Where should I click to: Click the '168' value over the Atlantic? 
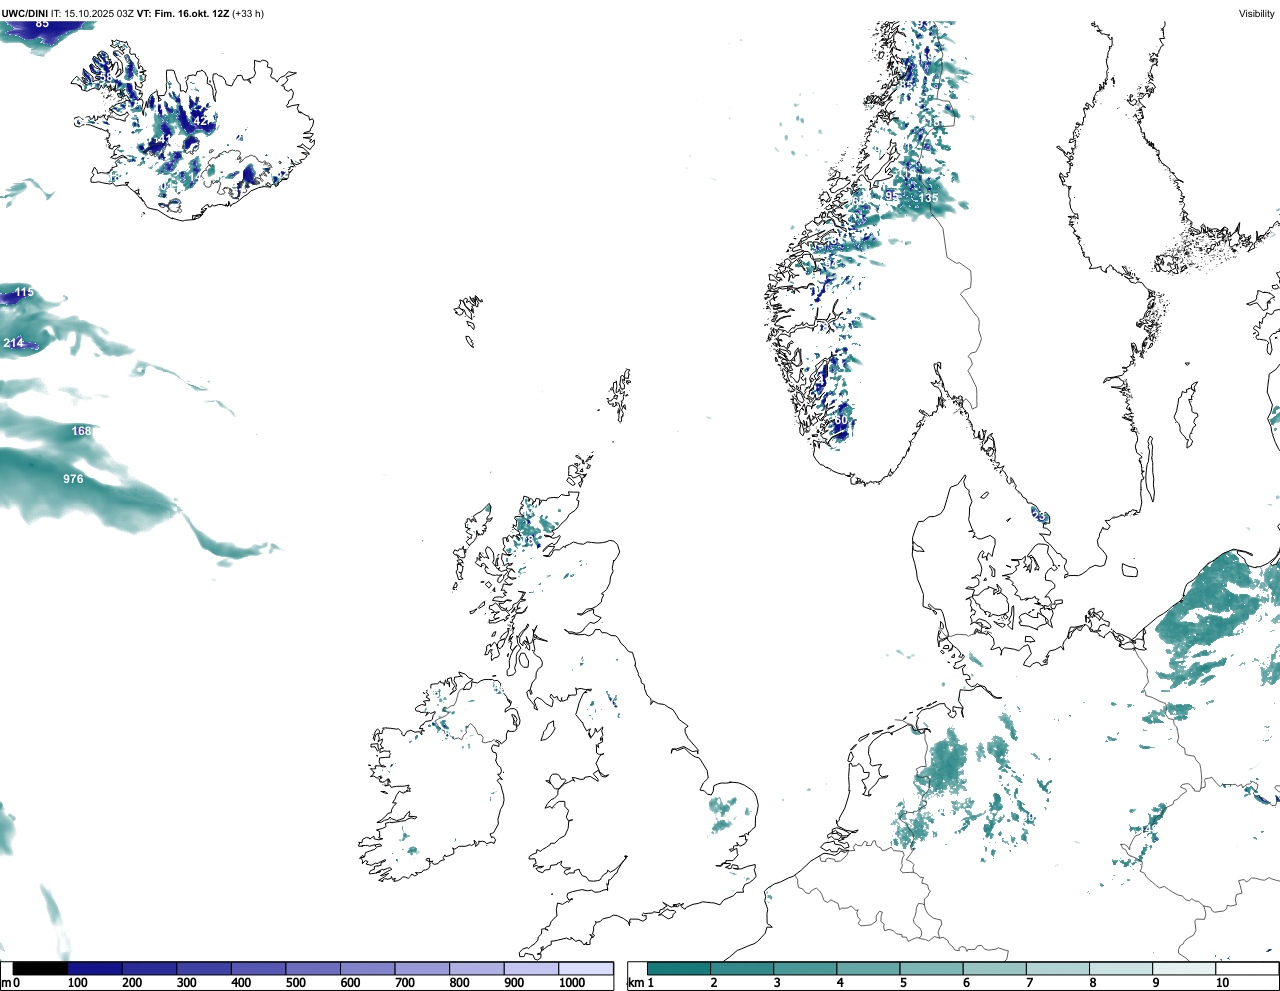point(81,431)
